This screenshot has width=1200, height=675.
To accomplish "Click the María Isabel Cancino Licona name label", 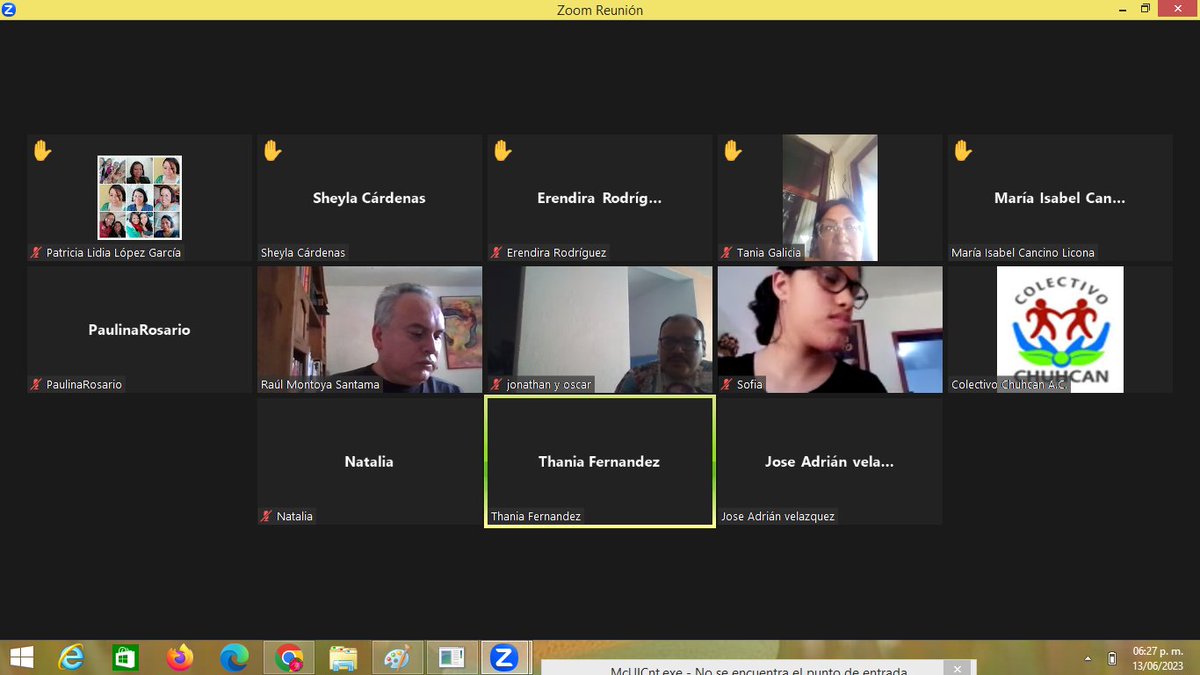I will [x=1023, y=253].
